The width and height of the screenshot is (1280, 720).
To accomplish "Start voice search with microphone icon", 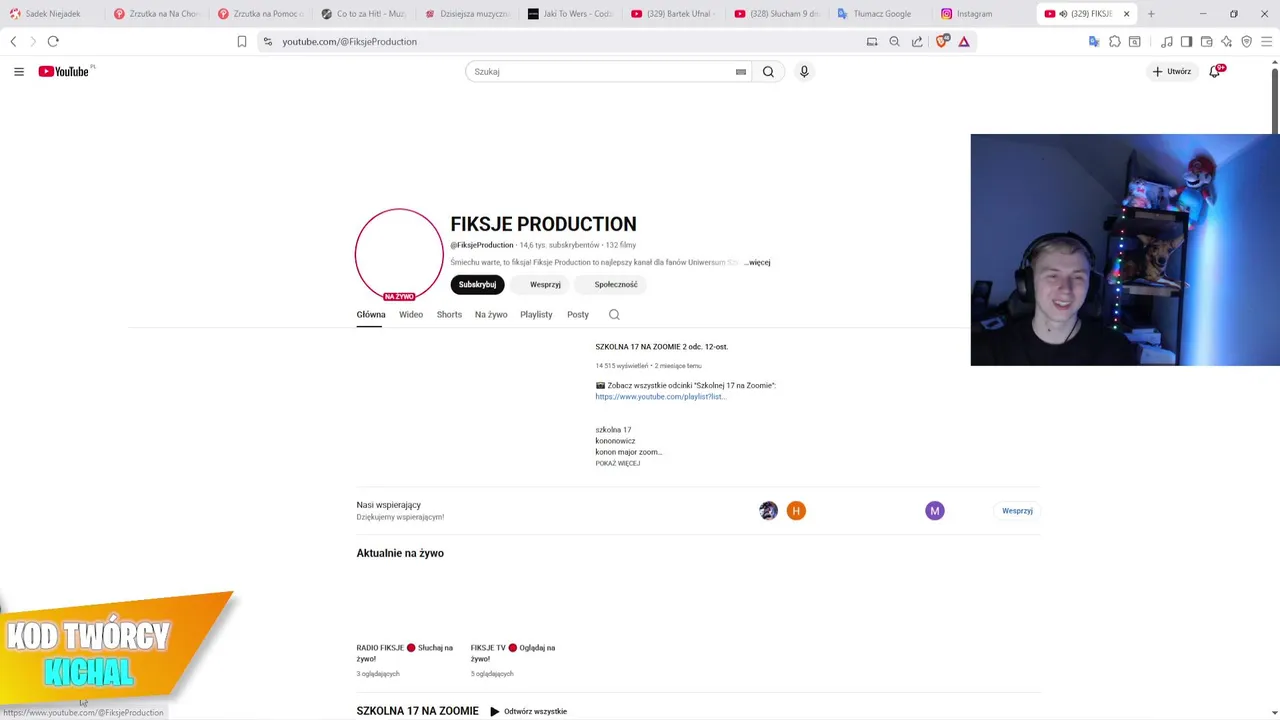I will click(x=803, y=72).
